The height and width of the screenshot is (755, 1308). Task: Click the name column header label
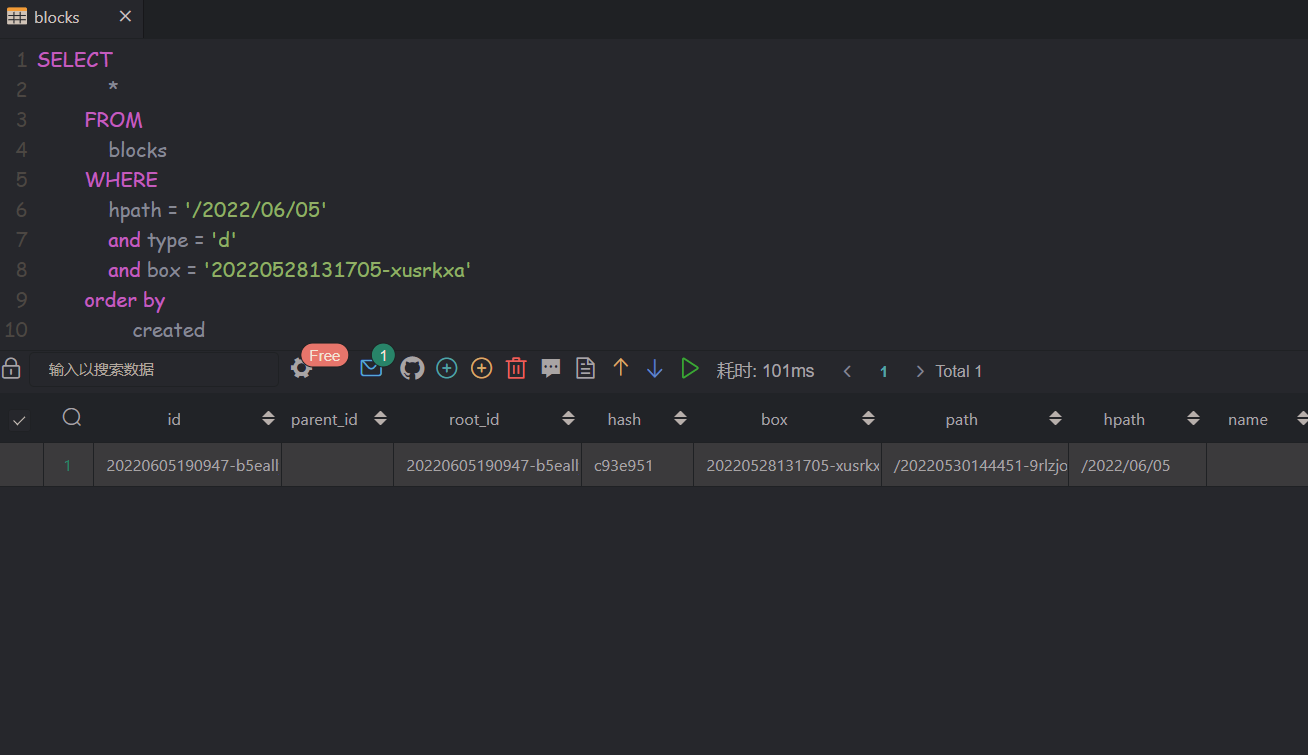click(1248, 420)
